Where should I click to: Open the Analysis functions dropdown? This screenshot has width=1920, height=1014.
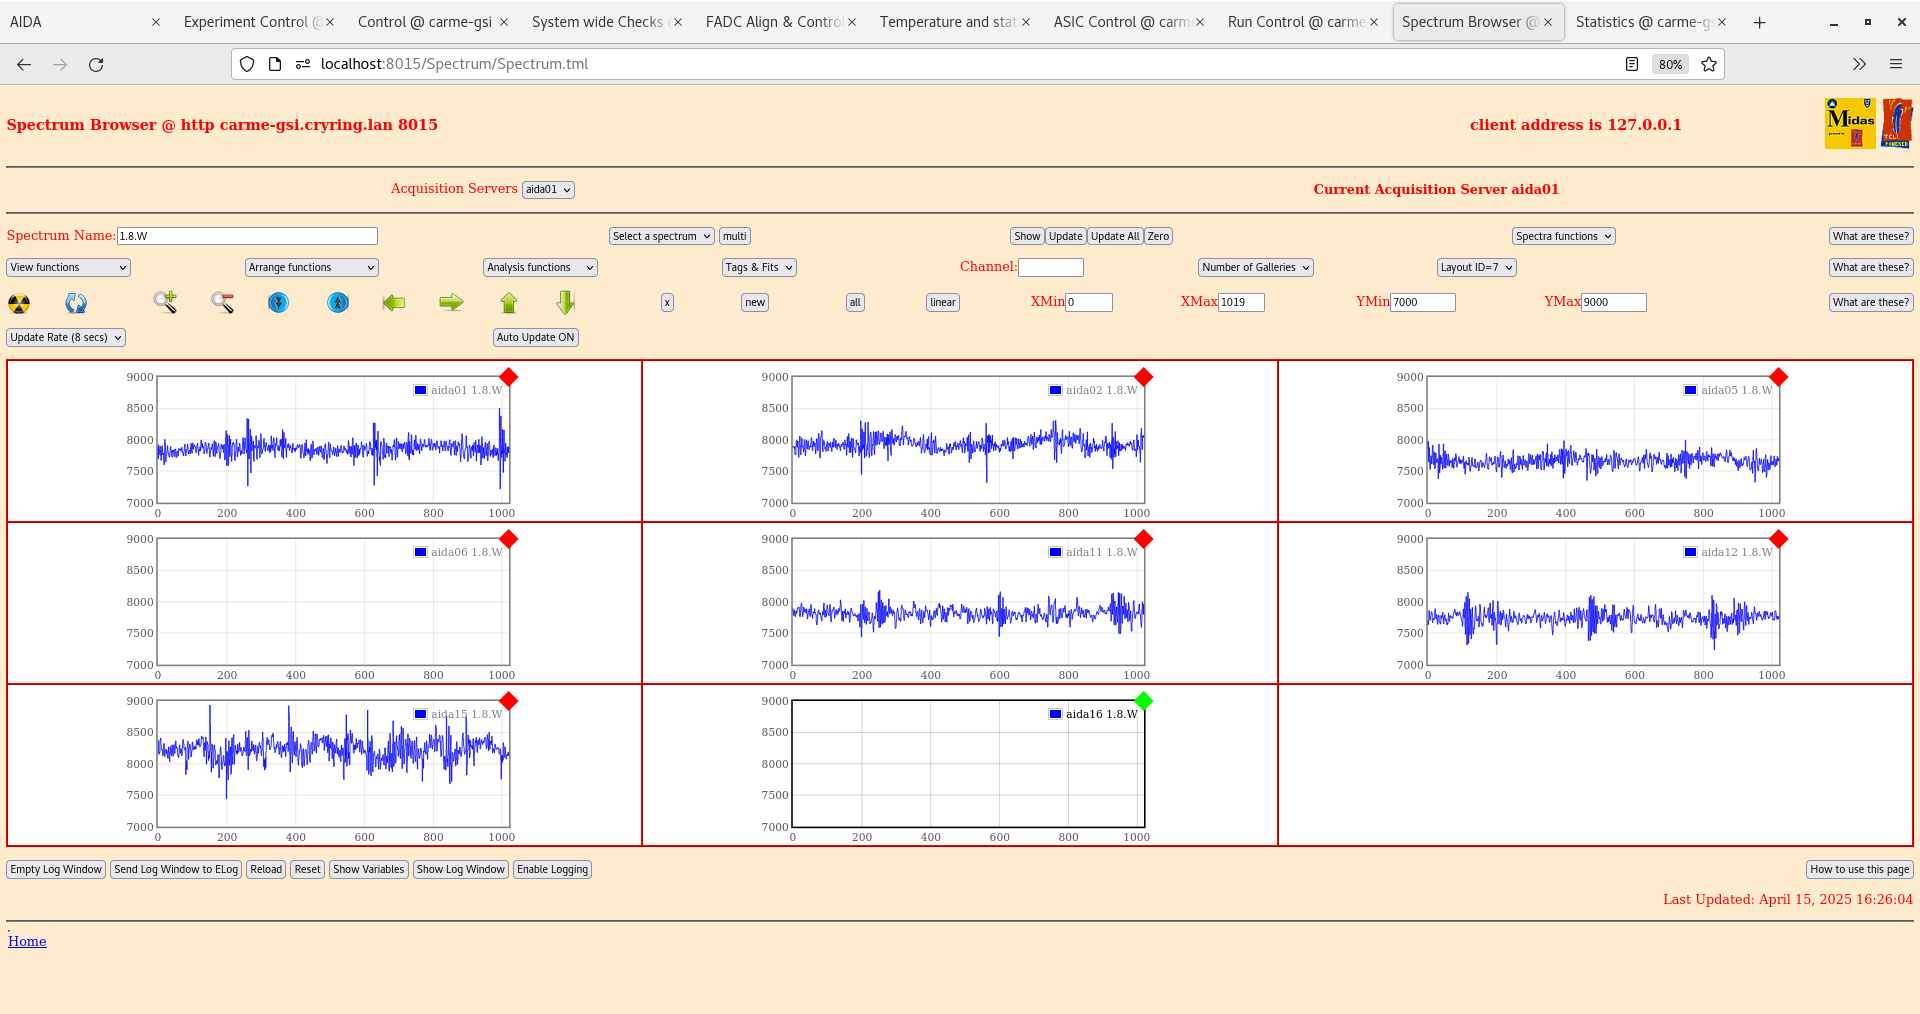pos(540,267)
